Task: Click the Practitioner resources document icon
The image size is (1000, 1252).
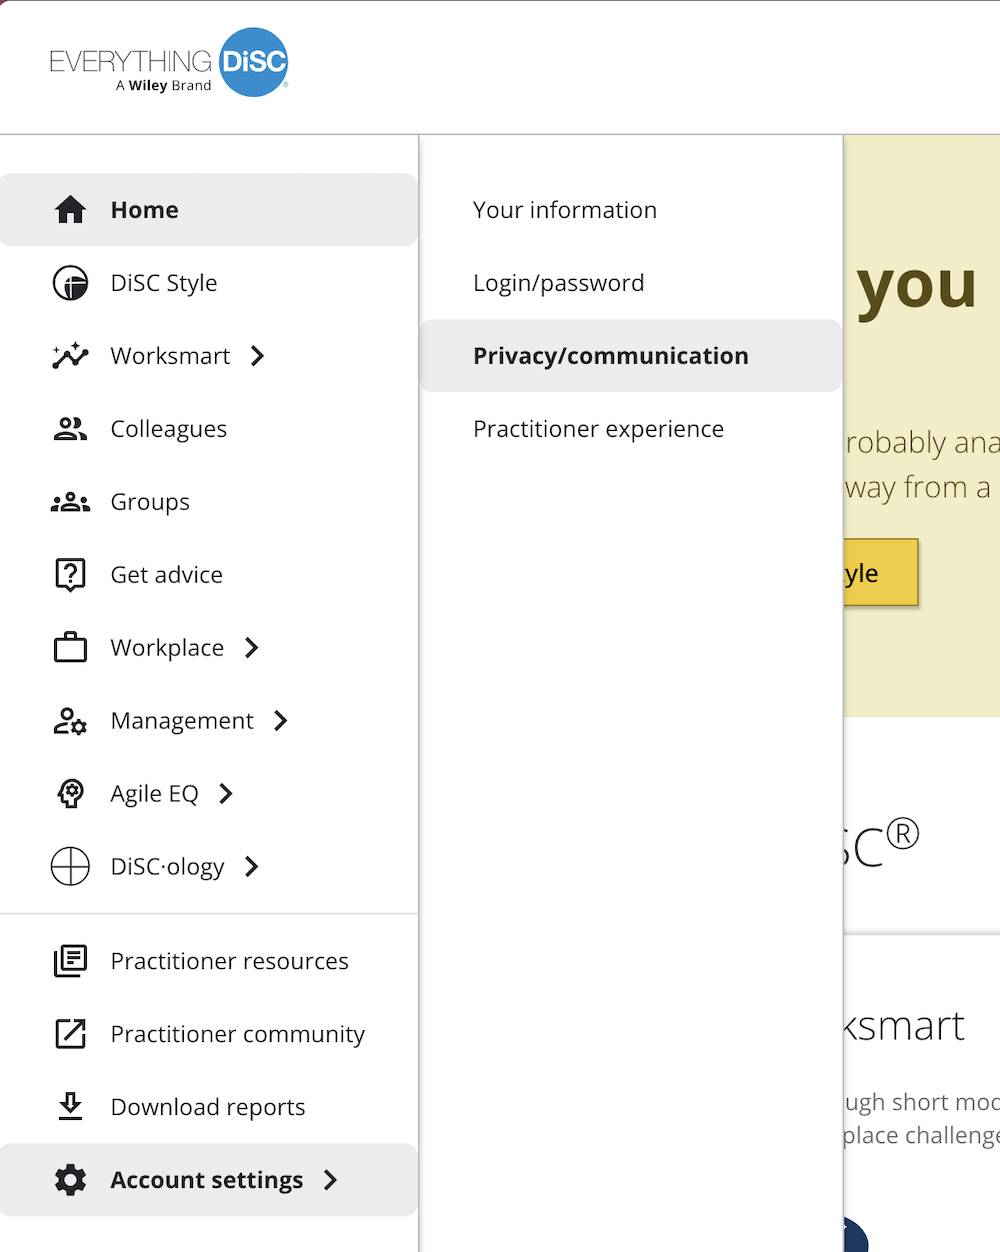Action: [70, 961]
